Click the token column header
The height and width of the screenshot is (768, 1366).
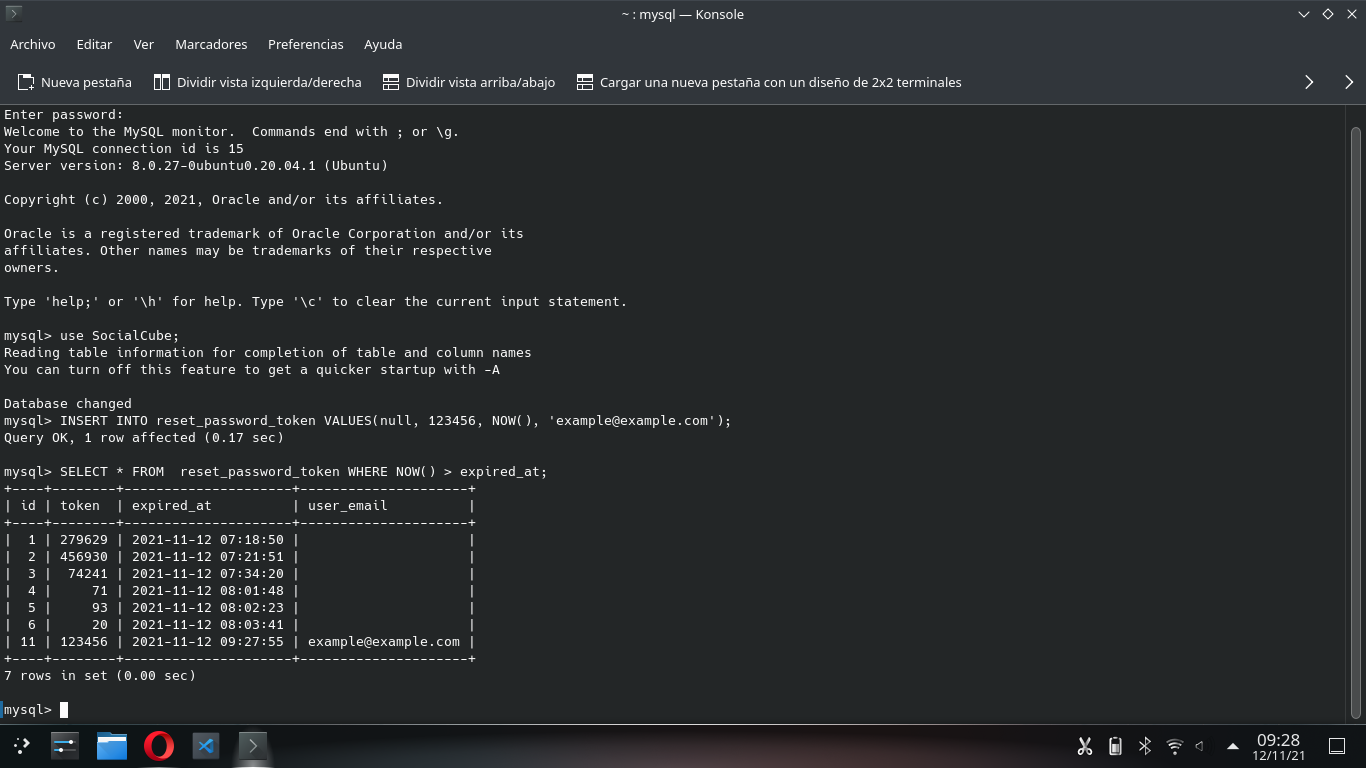80,505
